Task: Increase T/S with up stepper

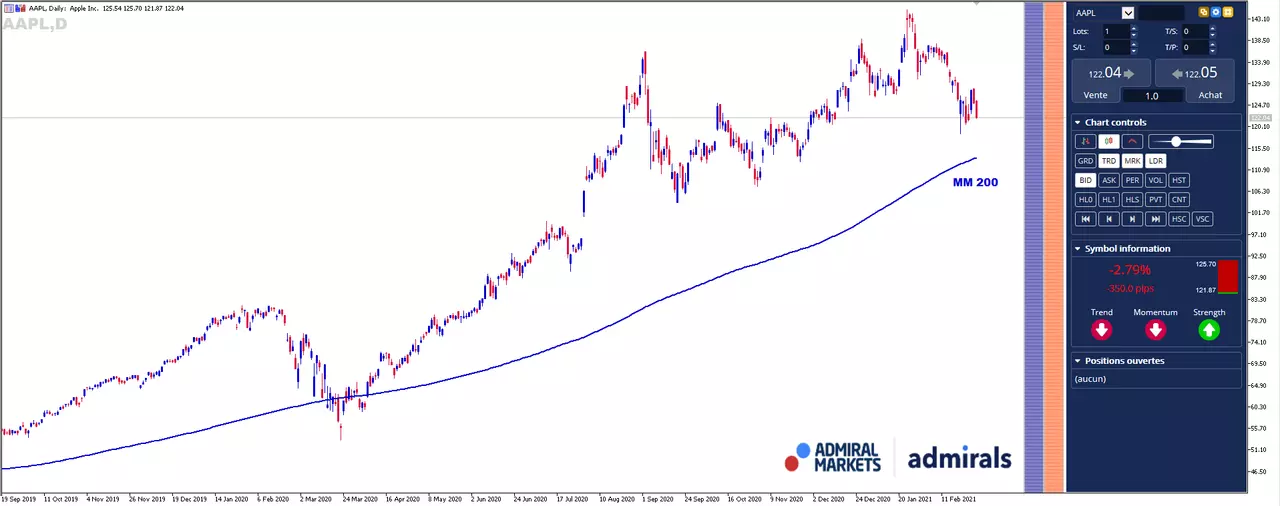Action: [x=1212, y=28]
